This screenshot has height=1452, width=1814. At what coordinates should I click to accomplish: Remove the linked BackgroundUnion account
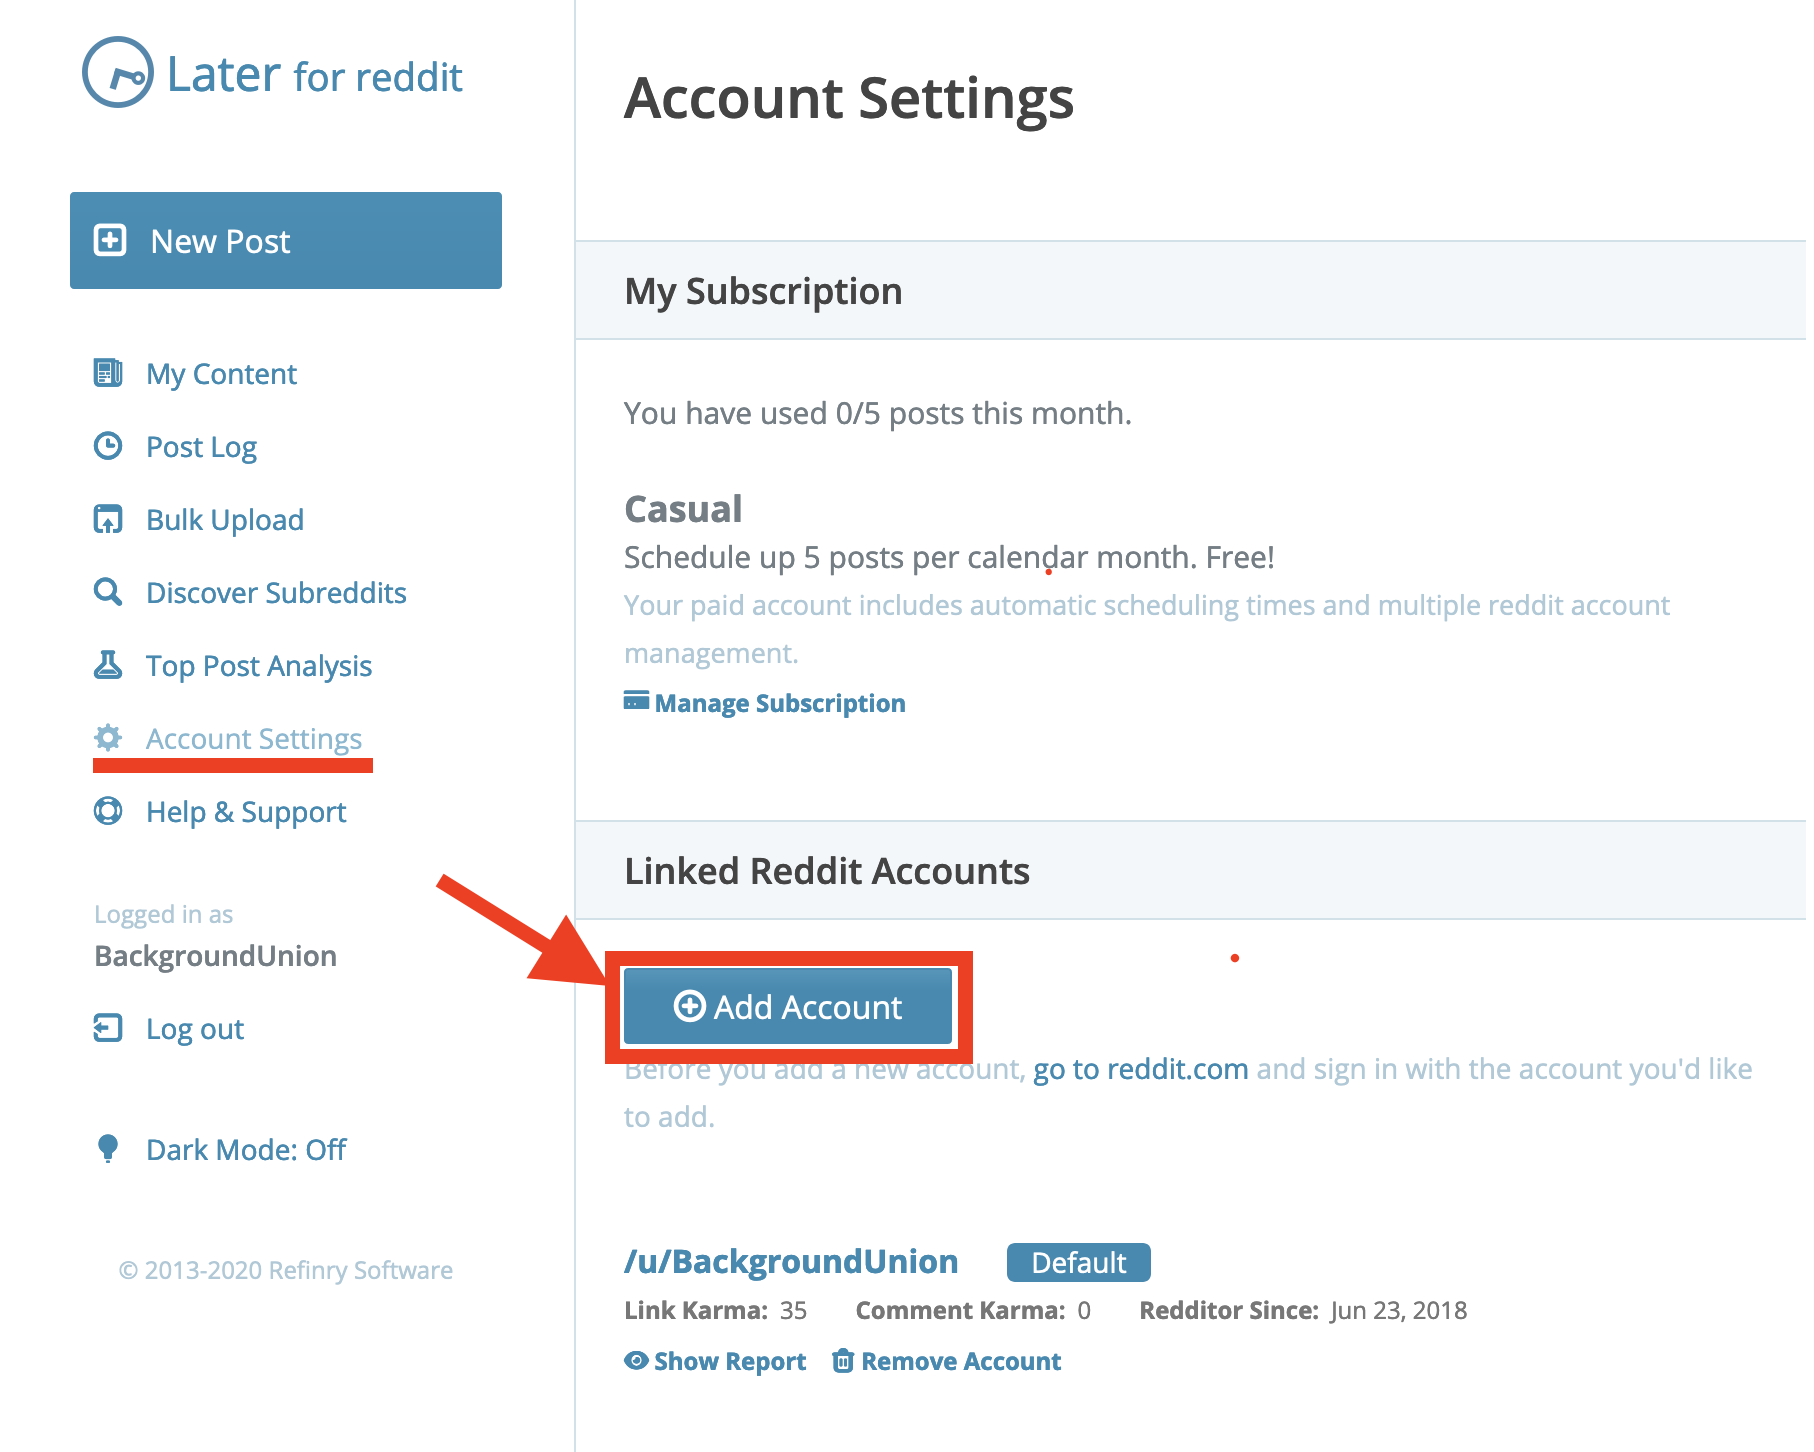[x=960, y=1361]
